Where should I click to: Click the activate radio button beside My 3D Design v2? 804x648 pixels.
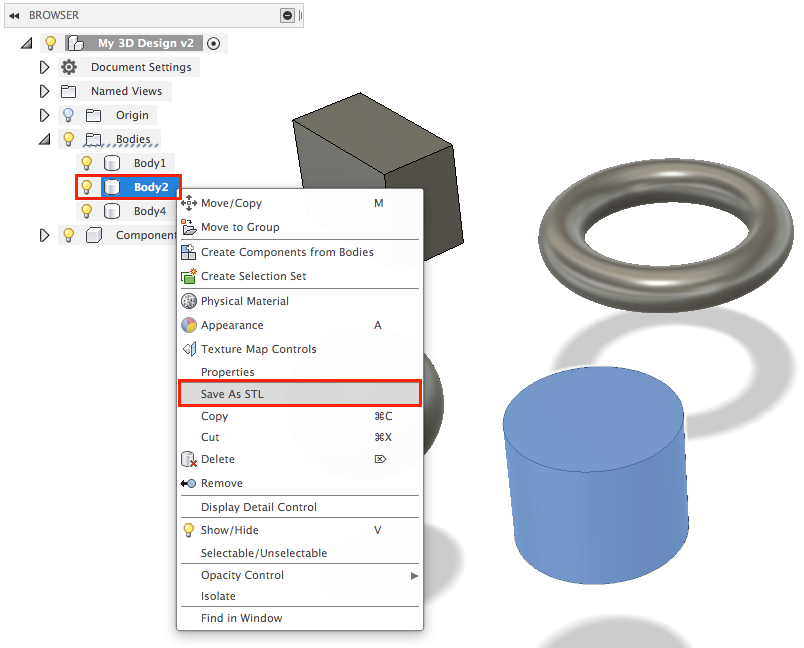(x=213, y=43)
